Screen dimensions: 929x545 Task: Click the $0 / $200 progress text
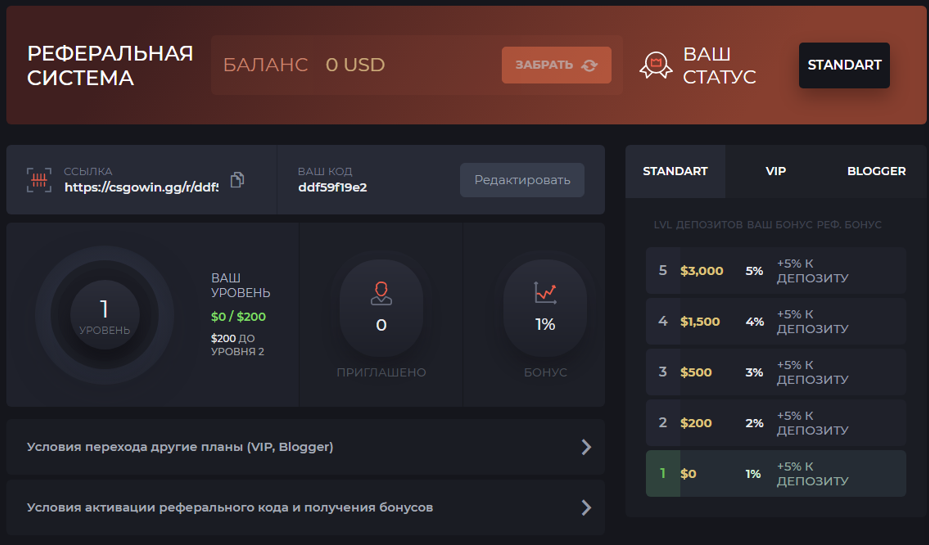[x=238, y=316]
